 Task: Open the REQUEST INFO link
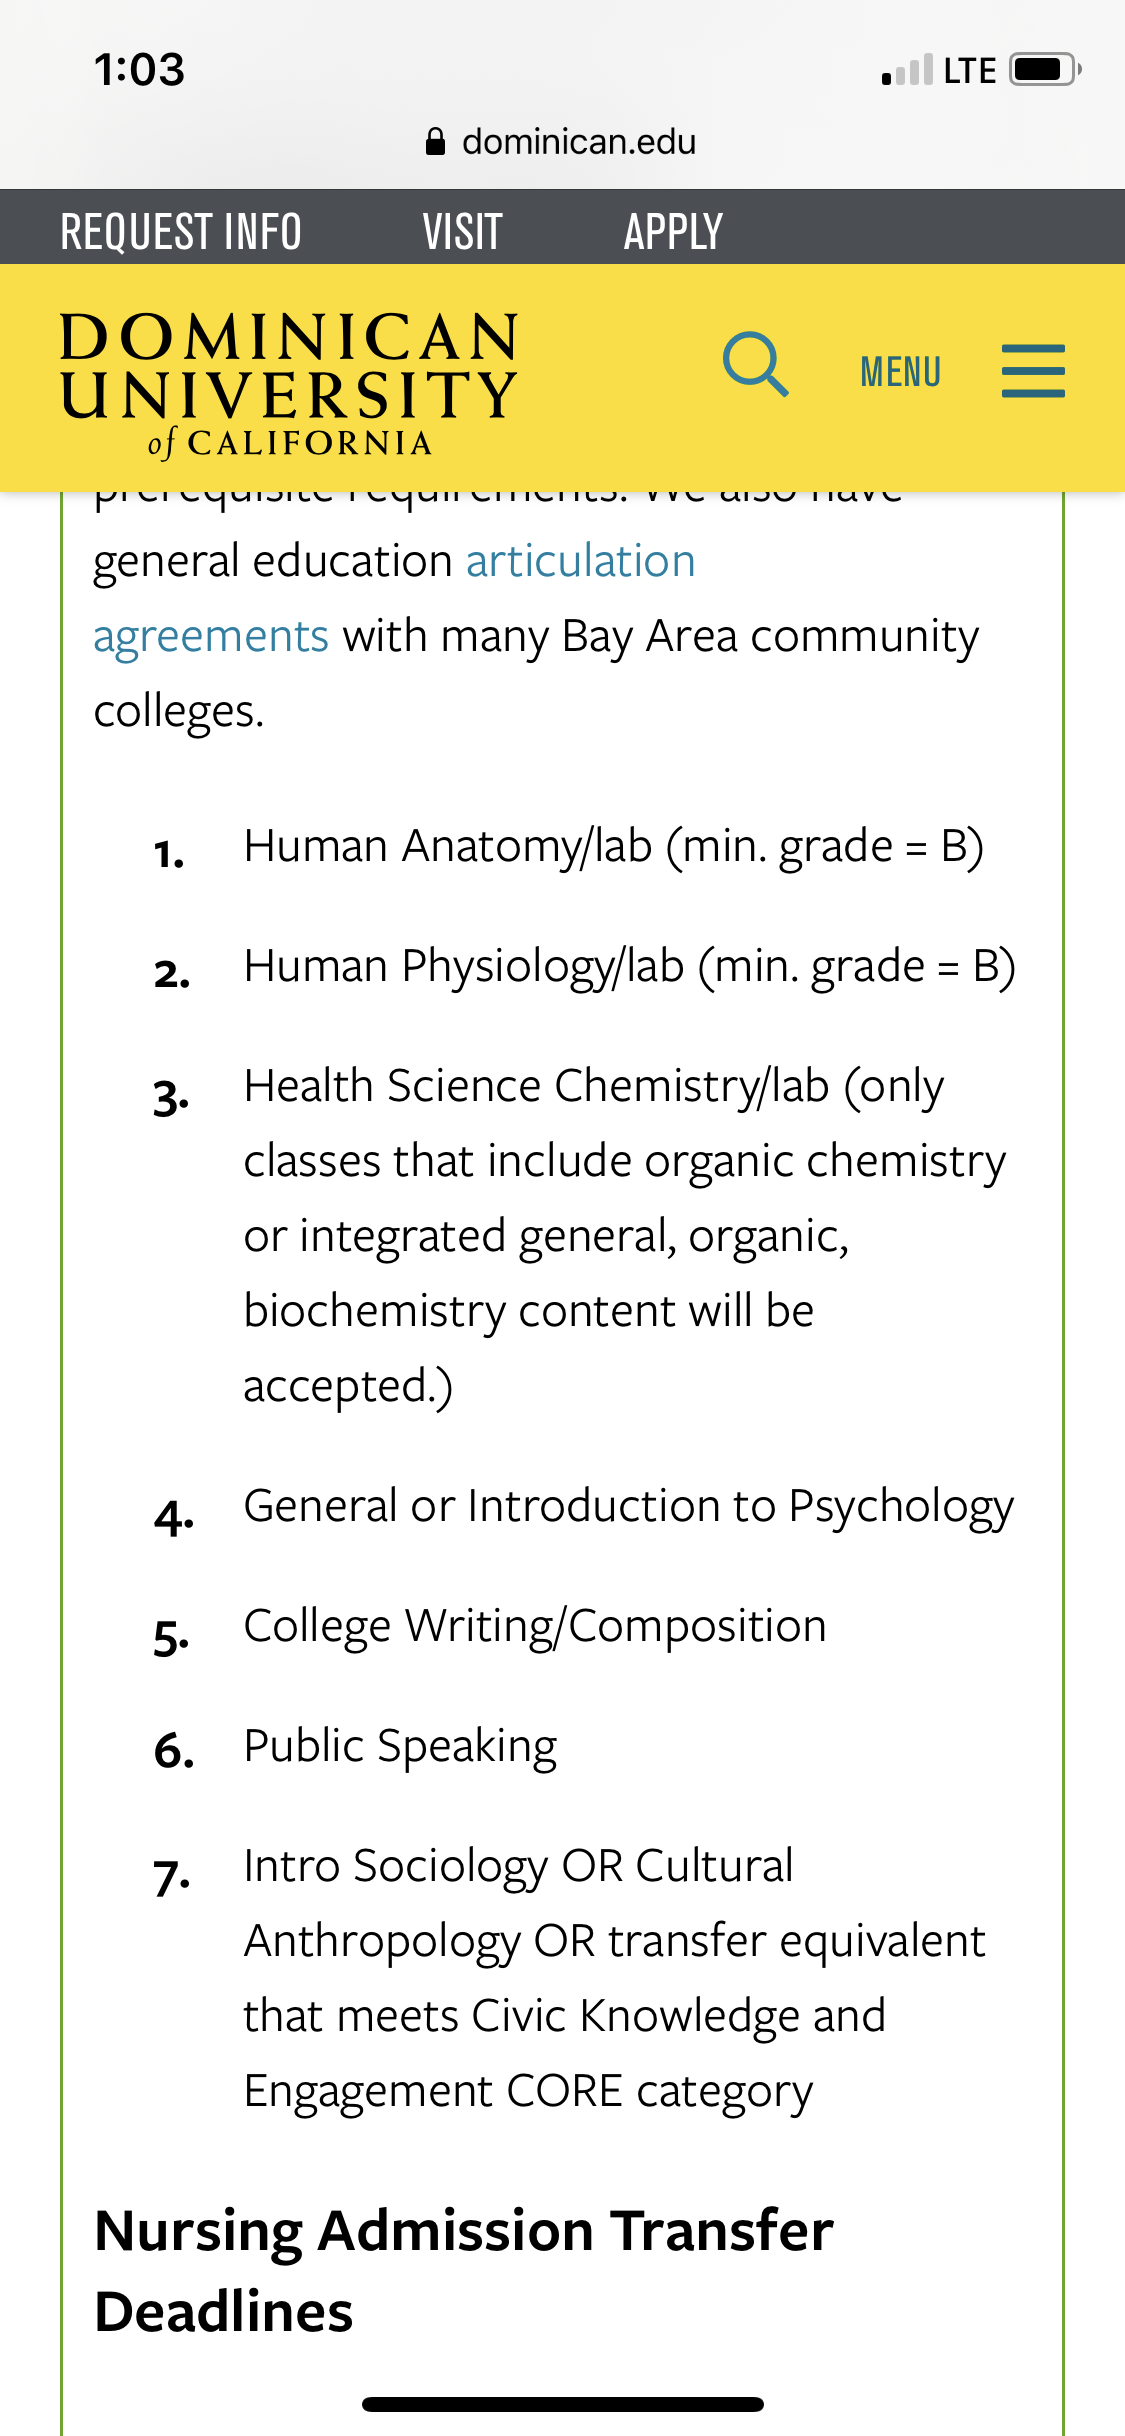tap(181, 231)
